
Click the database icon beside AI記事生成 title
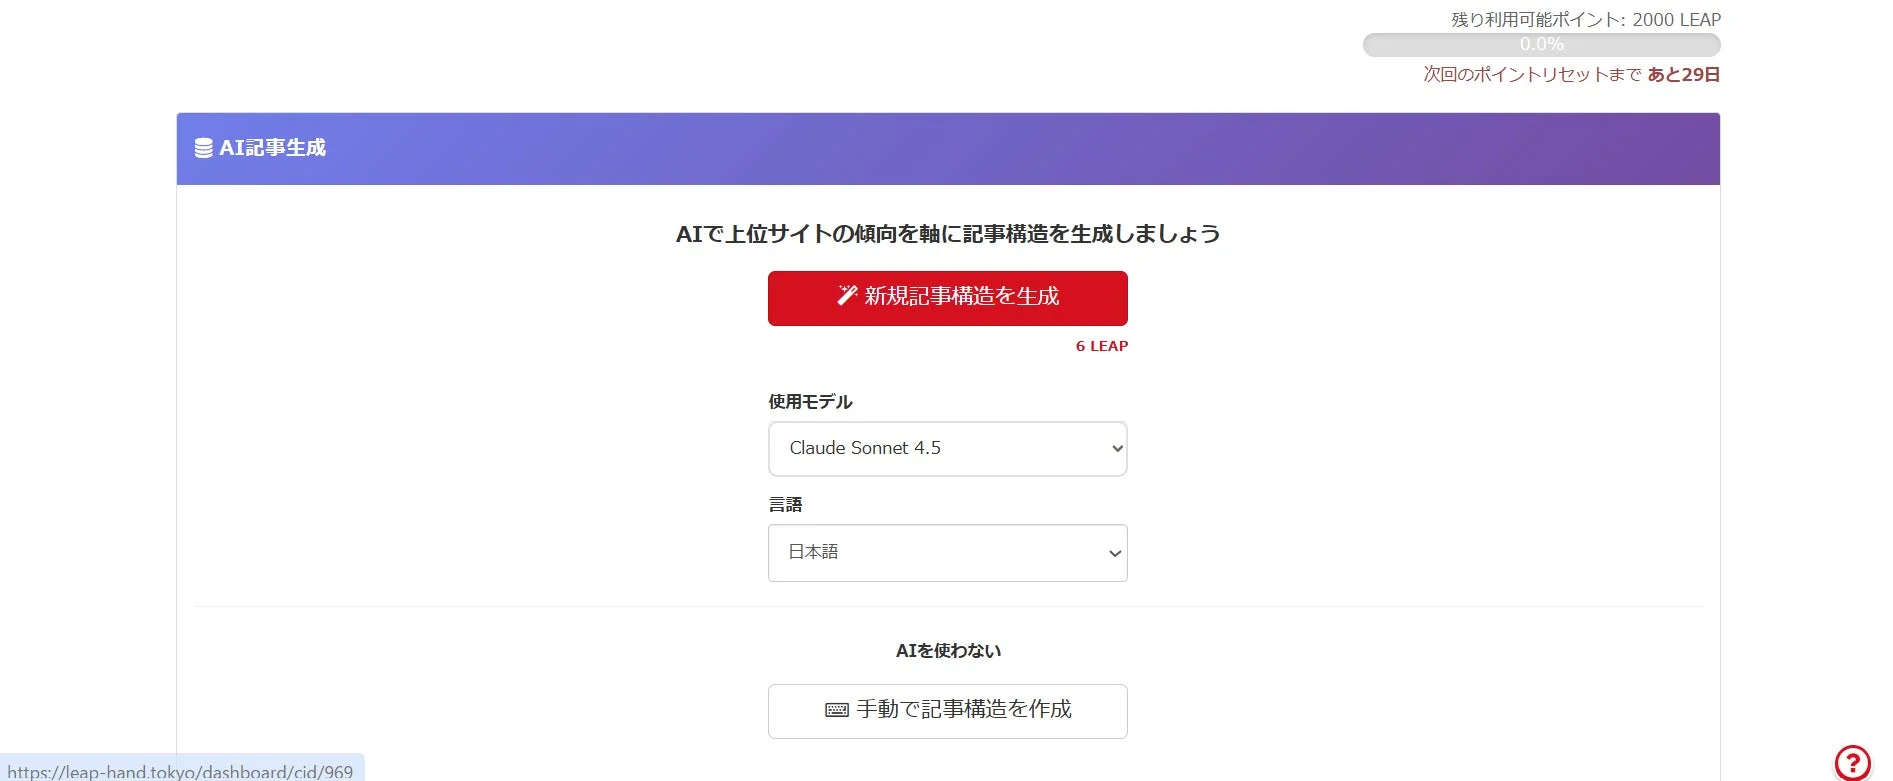tap(203, 147)
